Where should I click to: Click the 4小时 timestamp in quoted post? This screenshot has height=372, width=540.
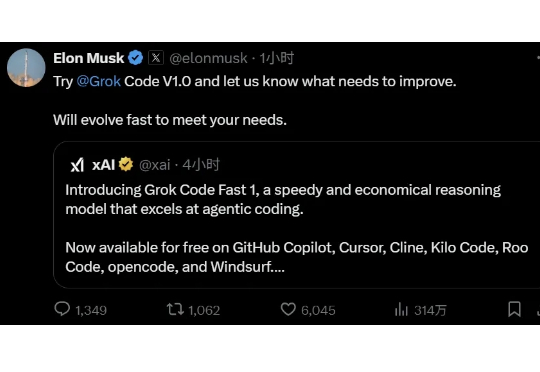point(201,165)
